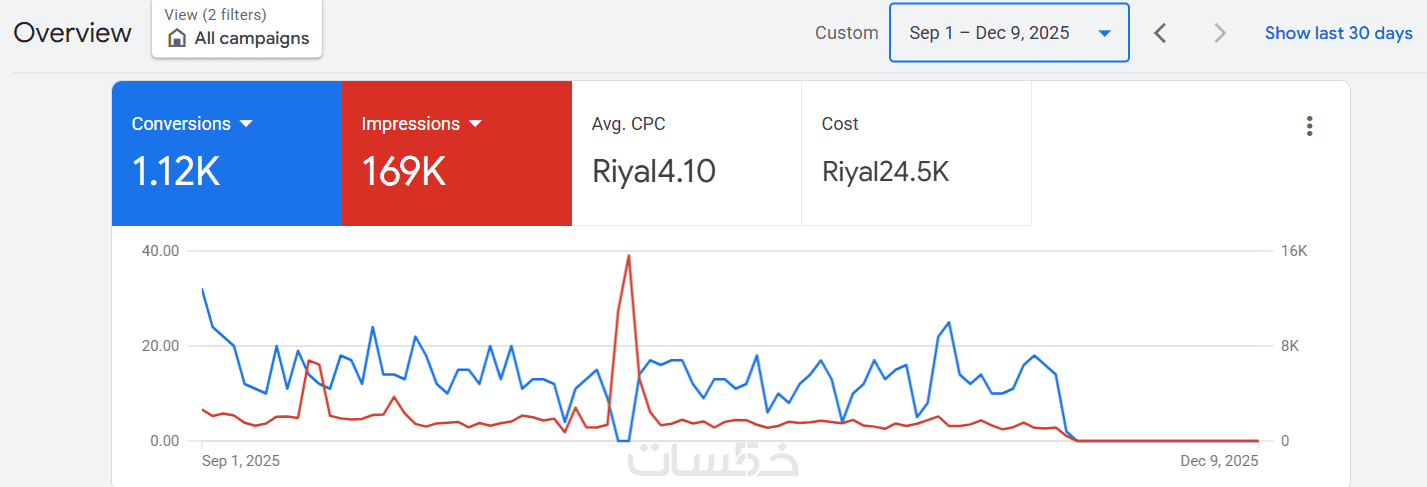This screenshot has height=487, width=1427.
Task: Expand the Impressions metric dropdown arrow
Action: 475,124
